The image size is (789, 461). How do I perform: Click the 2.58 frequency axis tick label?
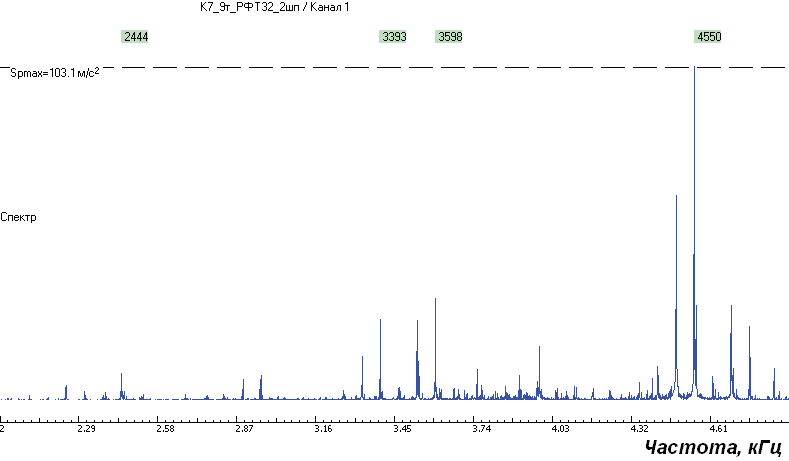165,429
